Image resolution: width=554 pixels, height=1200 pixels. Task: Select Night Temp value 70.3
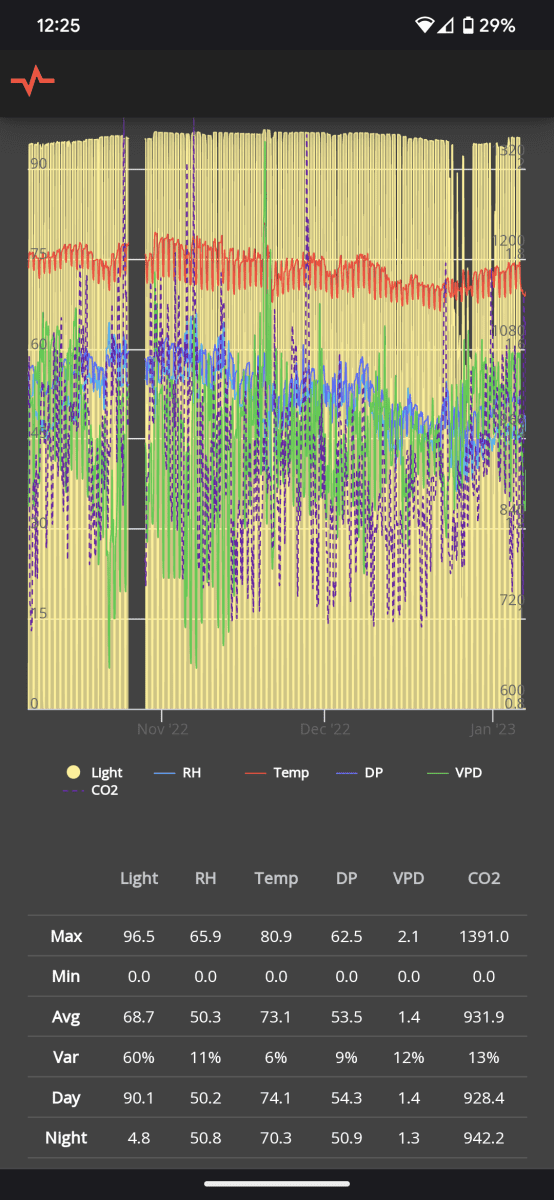point(276,1137)
